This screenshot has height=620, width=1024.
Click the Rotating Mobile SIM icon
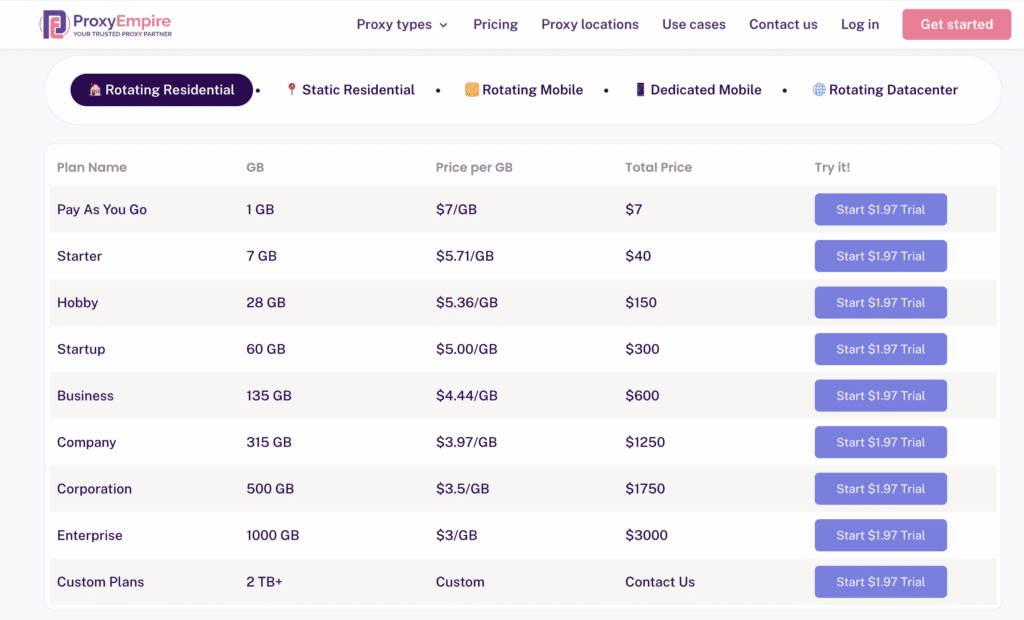[471, 90]
